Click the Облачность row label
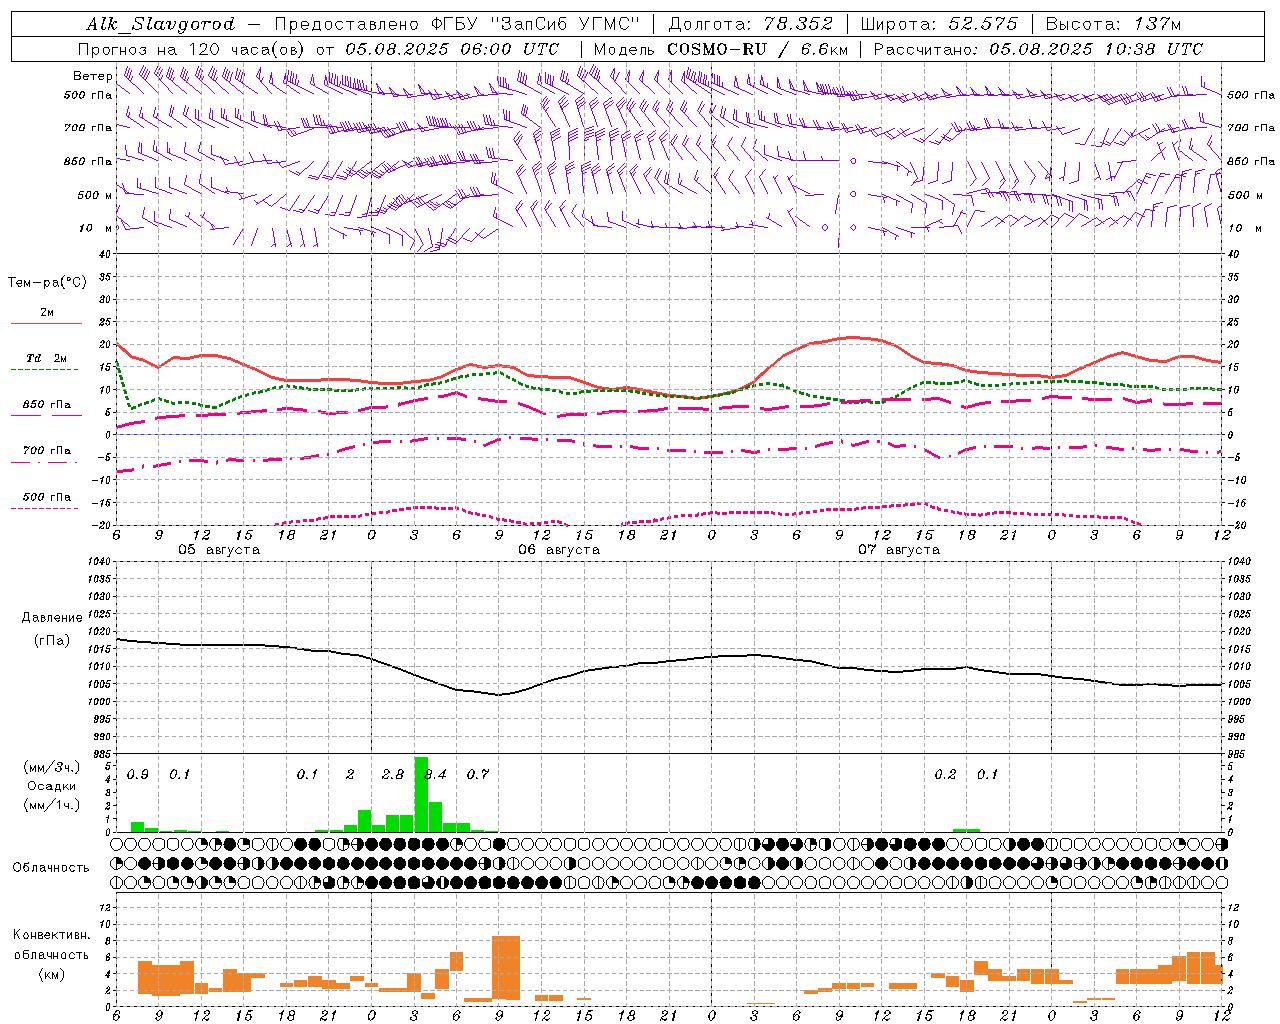The height and width of the screenshot is (1024, 1280). tap(51, 867)
